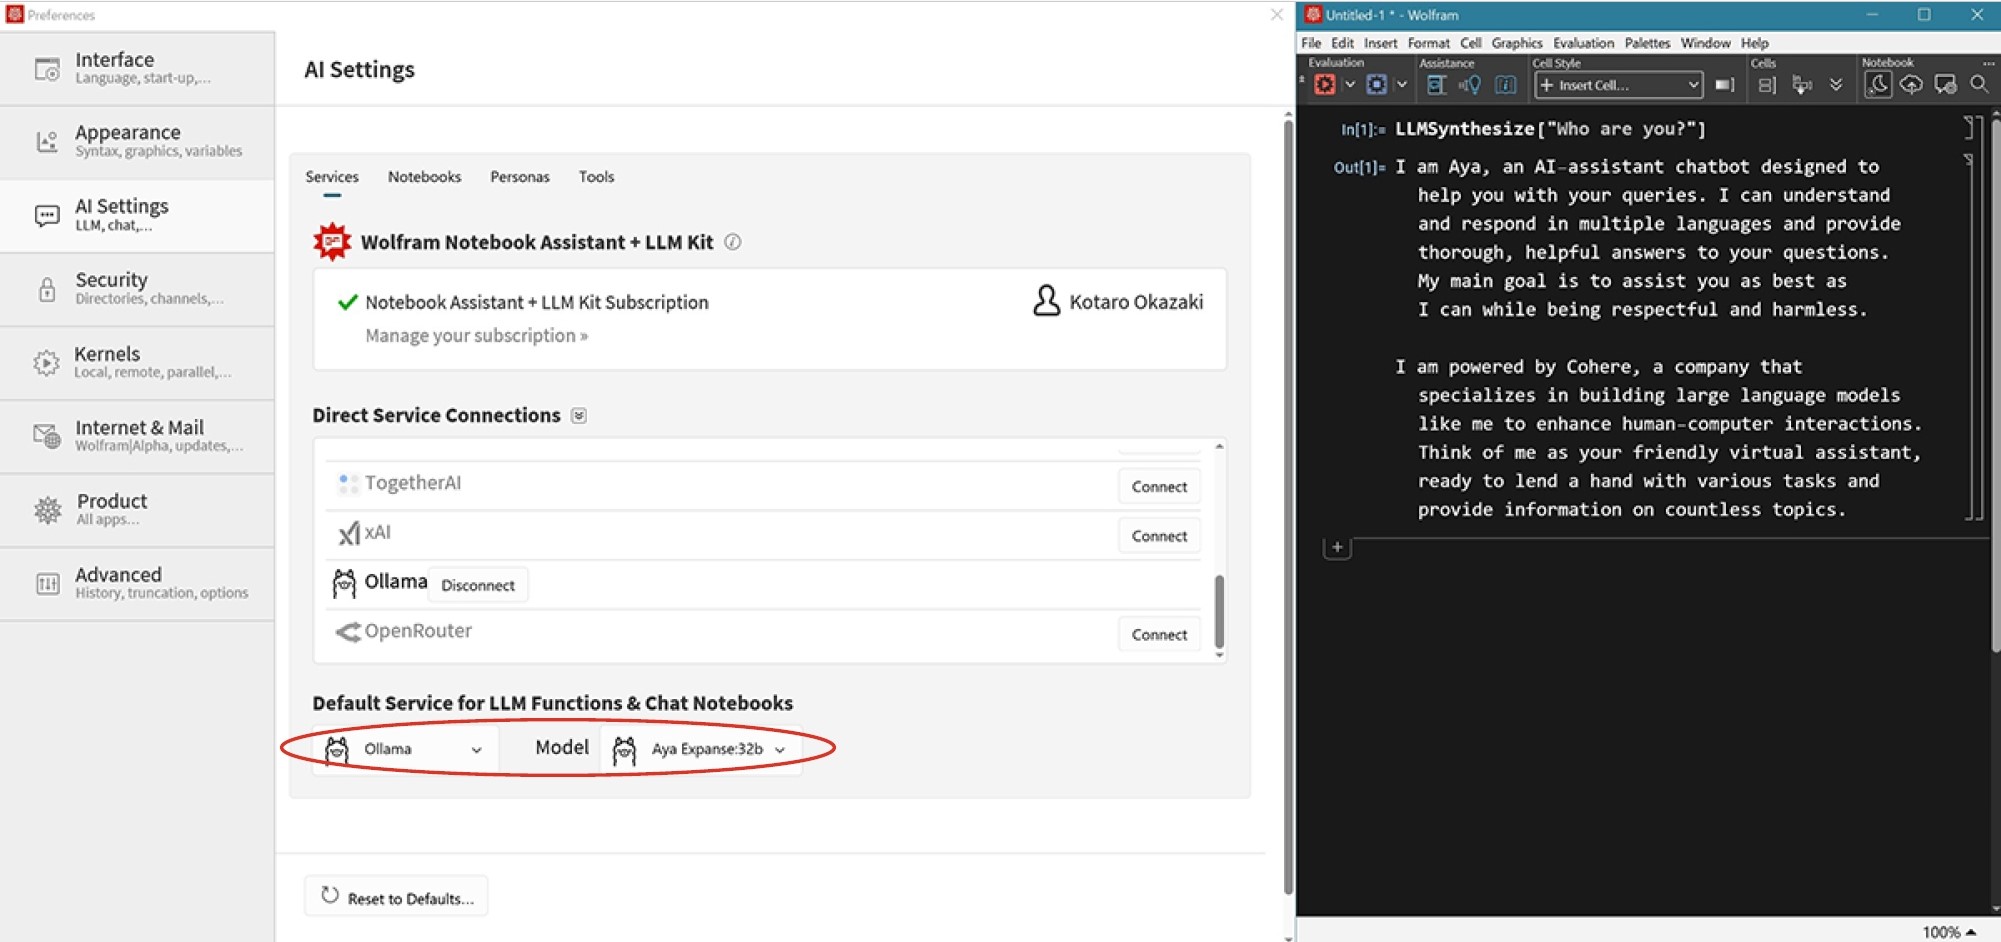This screenshot has height=942, width=2001.
Task: Open the documentation info icon in Assistance group
Action: 1506,85
